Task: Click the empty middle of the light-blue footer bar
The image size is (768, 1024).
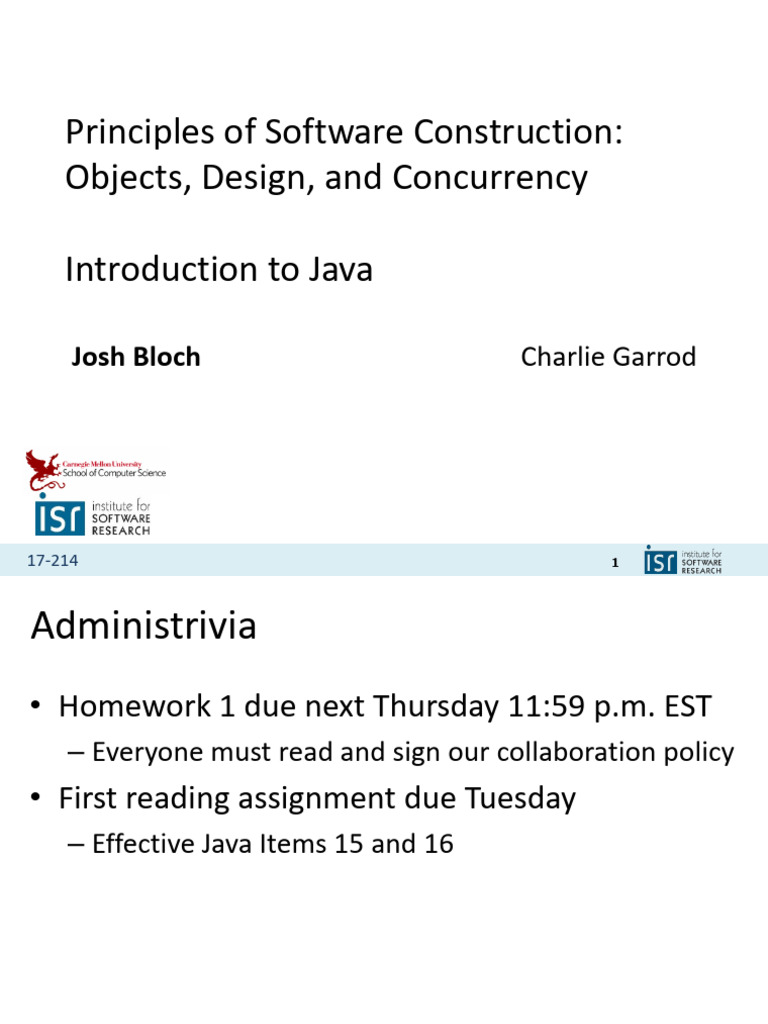Action: (340, 562)
